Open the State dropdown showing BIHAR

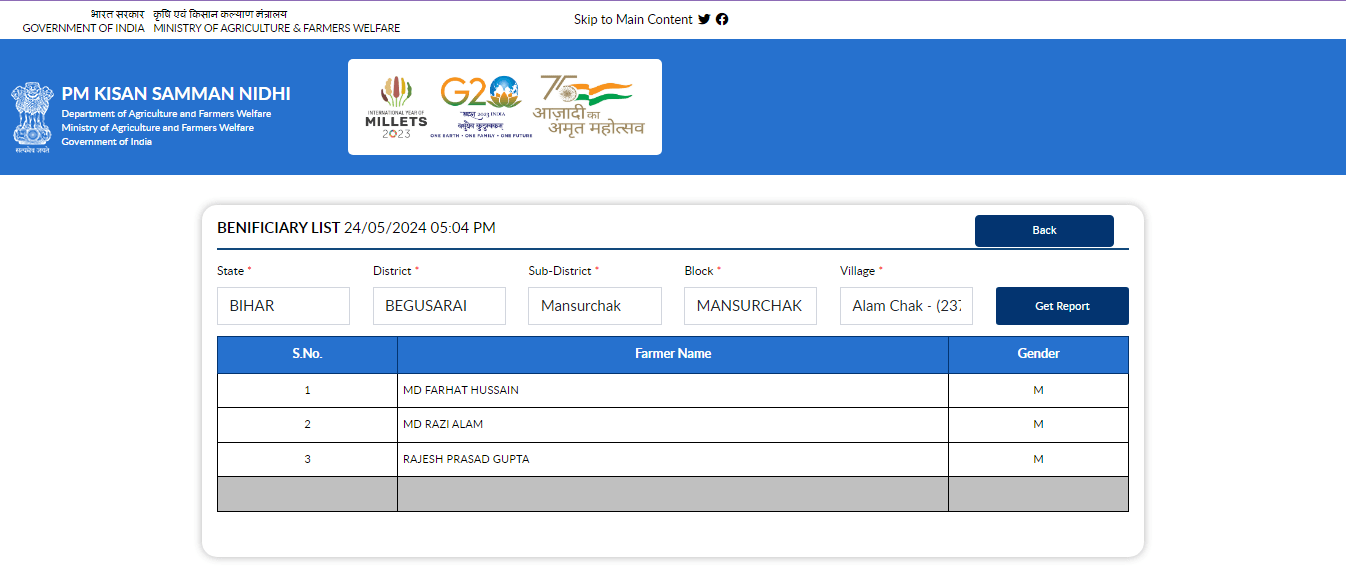click(283, 306)
